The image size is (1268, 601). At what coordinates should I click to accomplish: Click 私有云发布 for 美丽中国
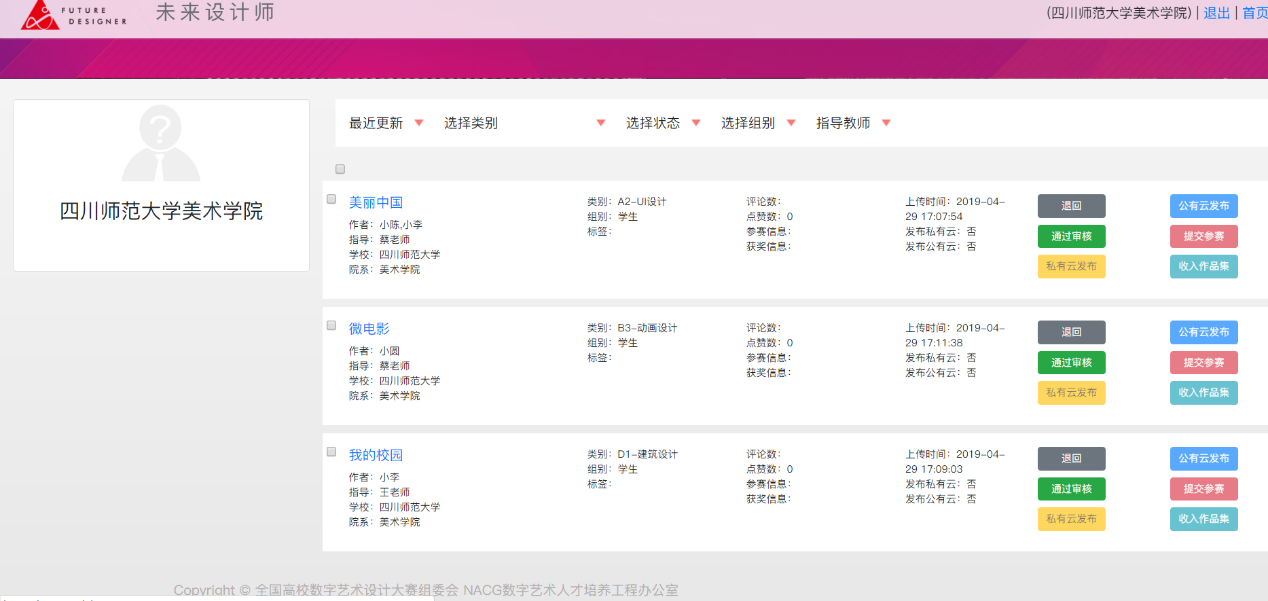(1072, 267)
